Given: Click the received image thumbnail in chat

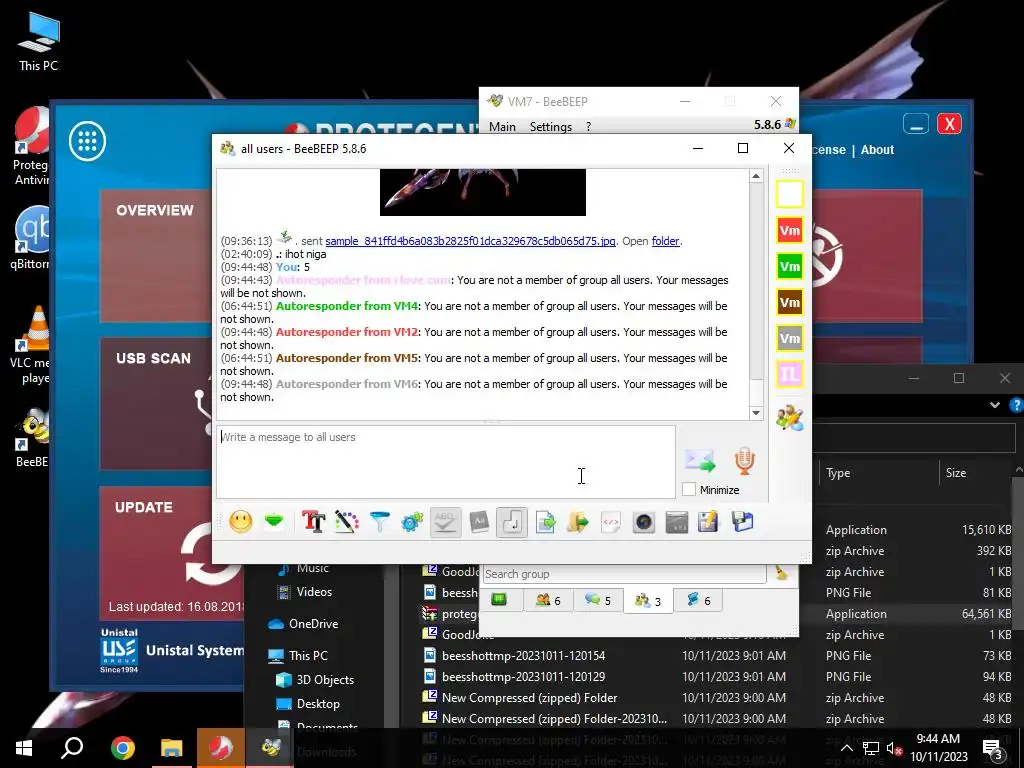Looking at the screenshot, I should click(483, 192).
